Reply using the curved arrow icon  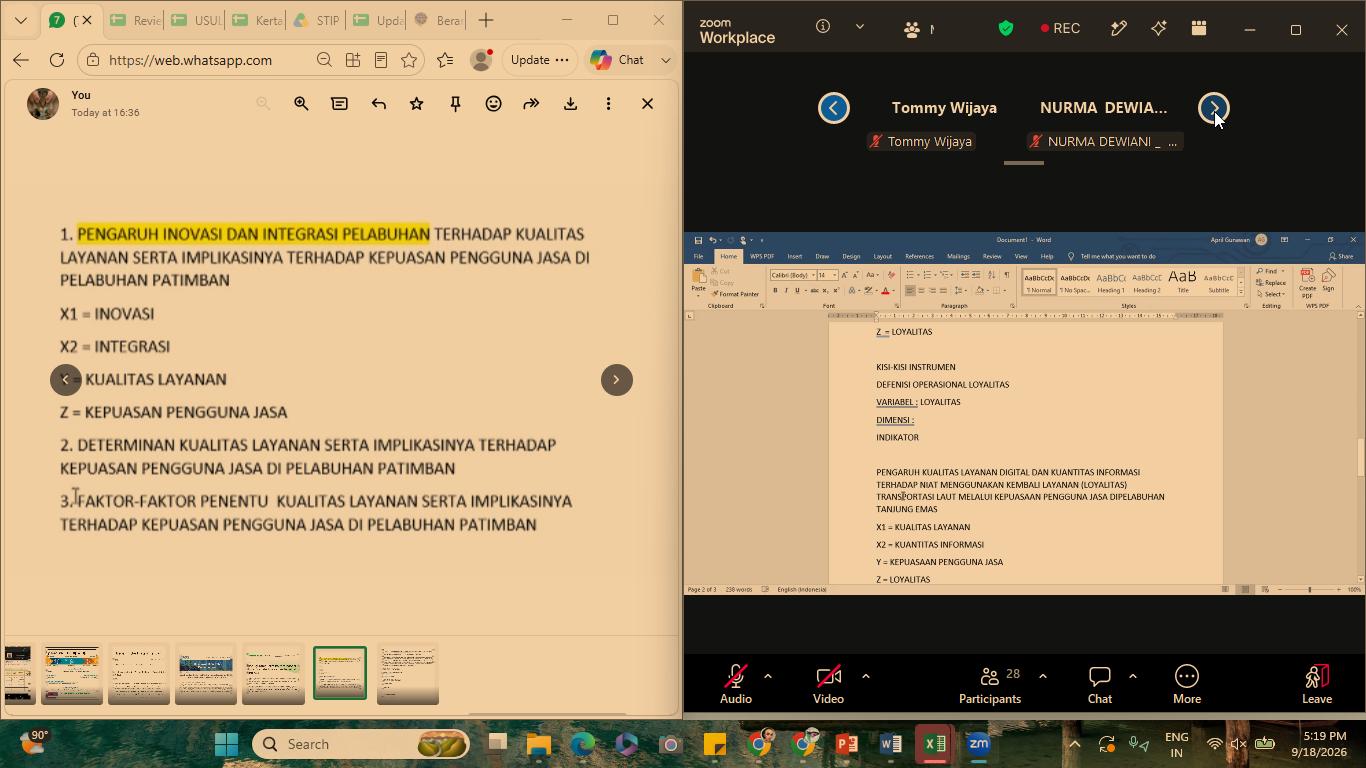click(378, 103)
